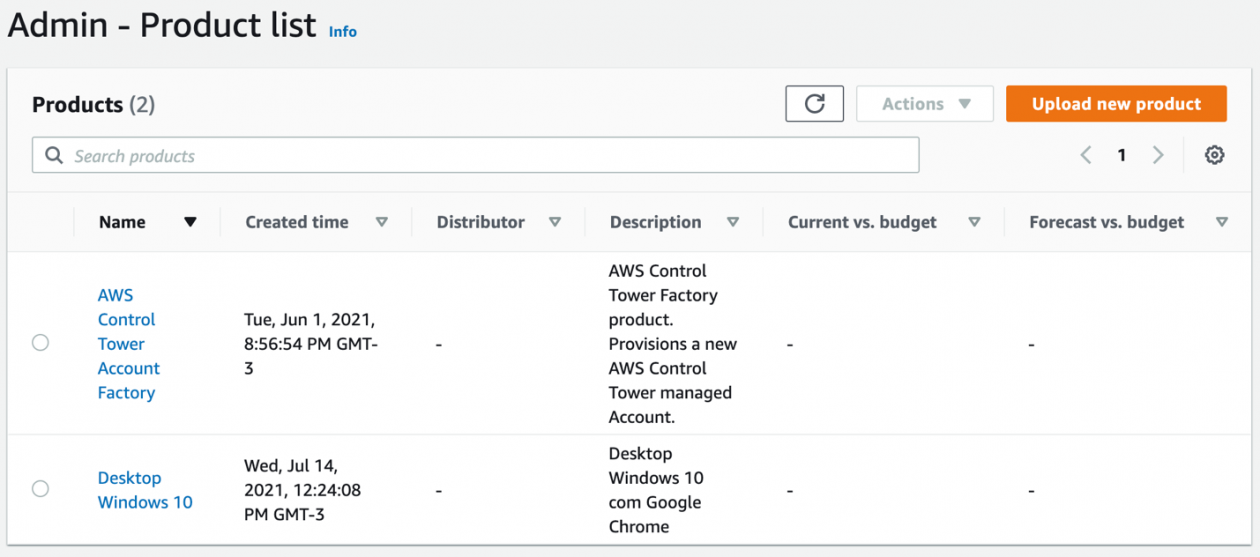The image size is (1260, 557).
Task: Click Upload new product button
Action: tap(1116, 104)
